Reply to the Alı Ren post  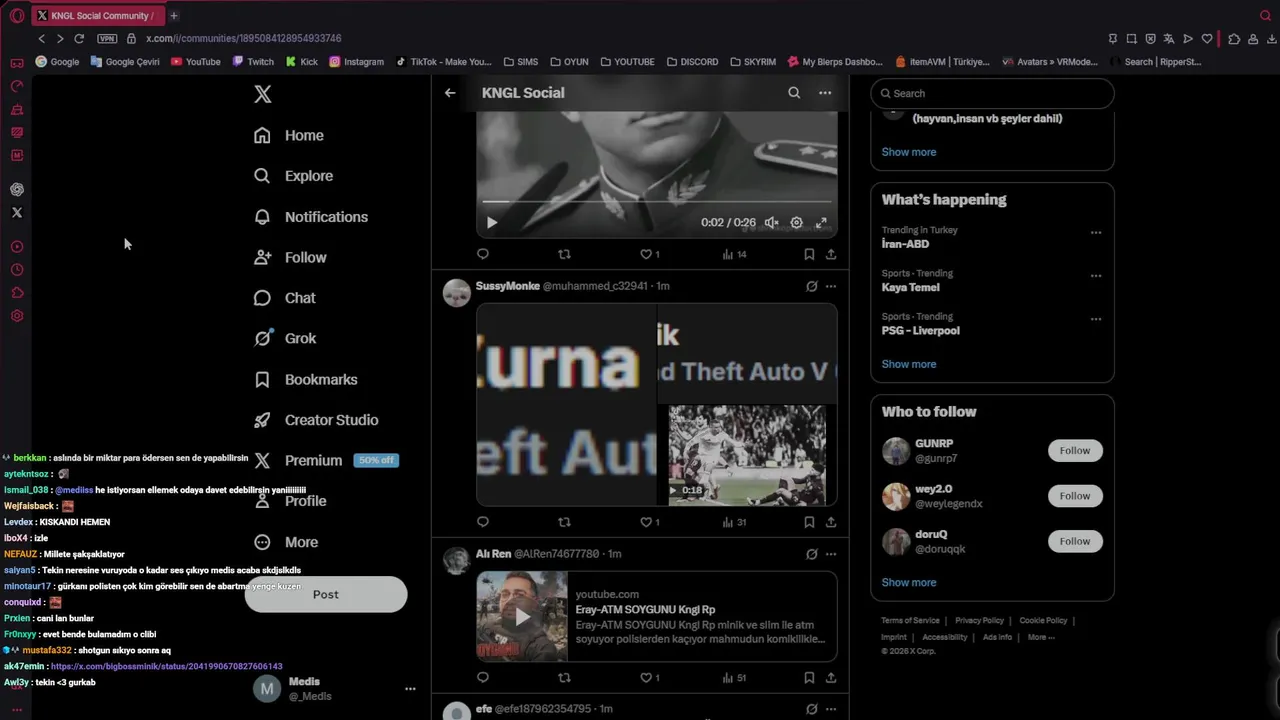pos(483,677)
